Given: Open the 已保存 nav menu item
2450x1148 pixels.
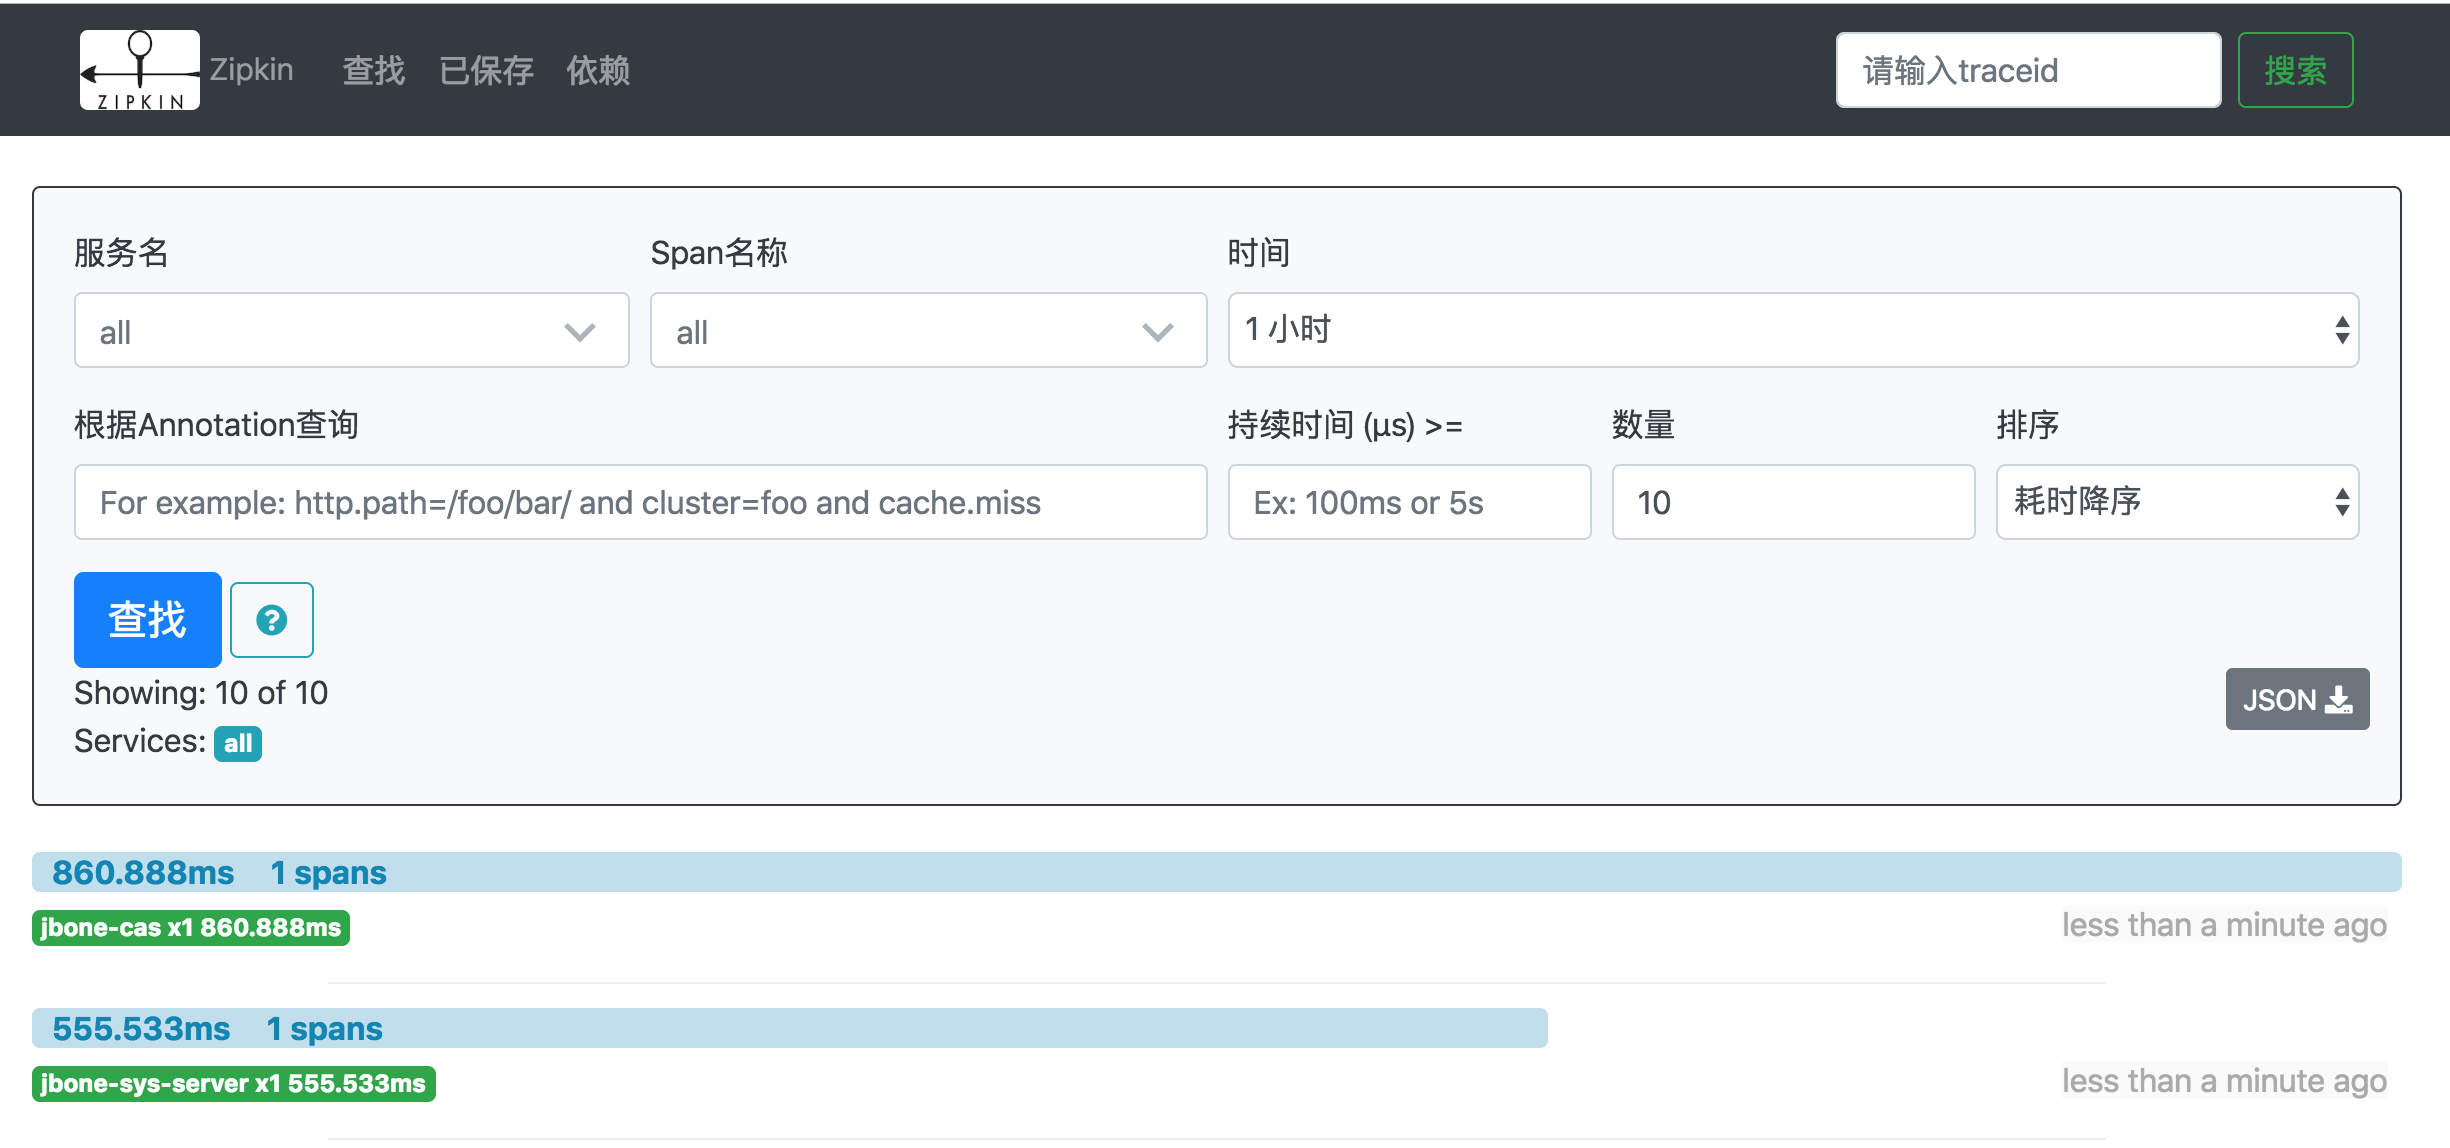Looking at the screenshot, I should click(x=486, y=71).
